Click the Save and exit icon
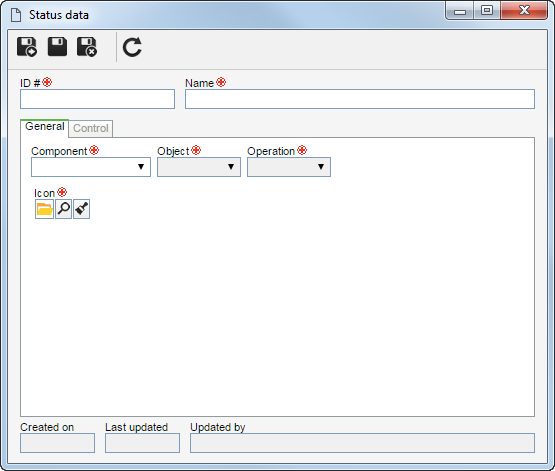The width and height of the screenshot is (555, 471). [87, 47]
